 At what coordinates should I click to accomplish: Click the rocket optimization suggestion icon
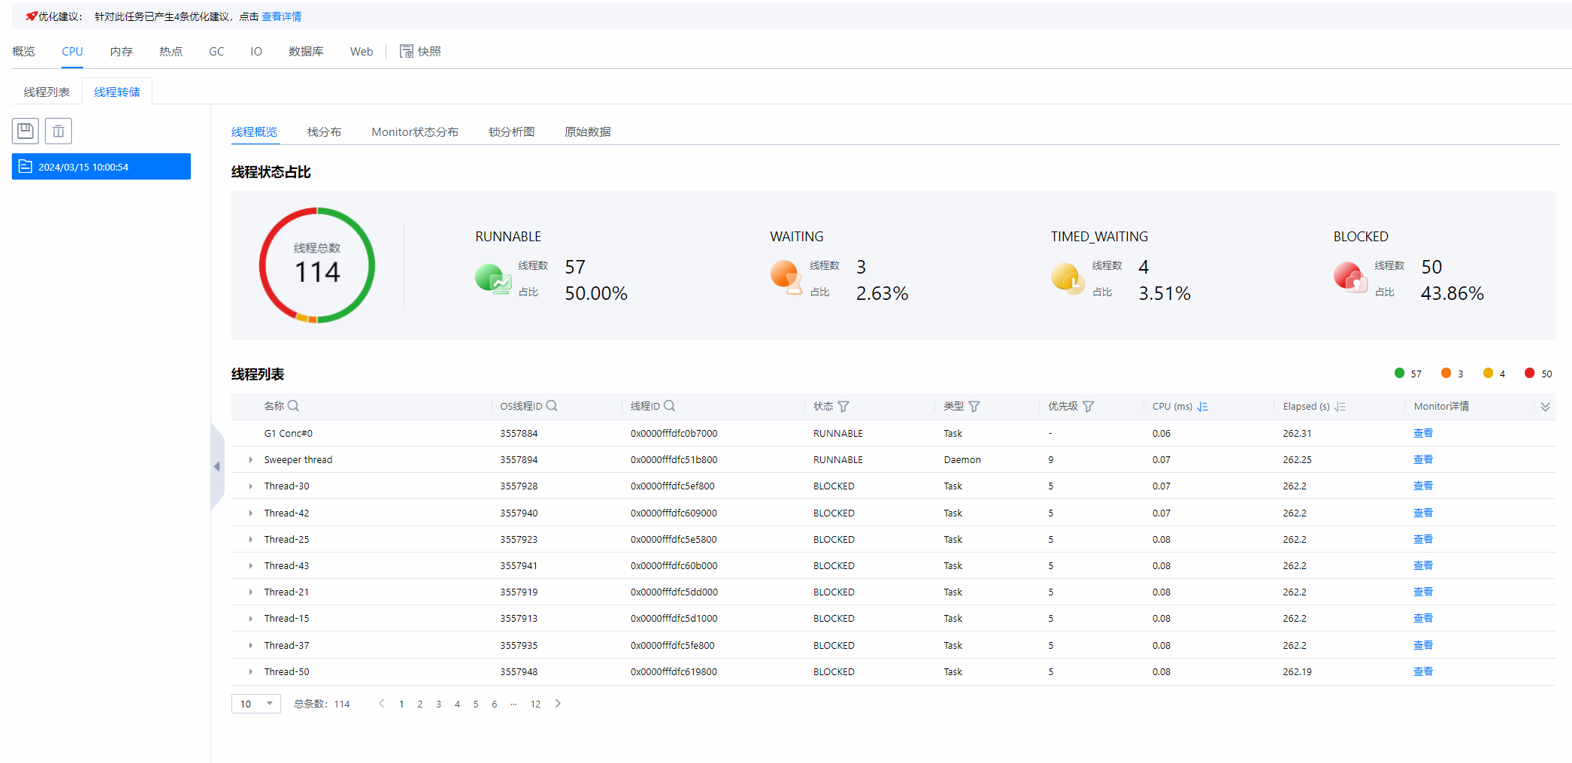tap(31, 16)
